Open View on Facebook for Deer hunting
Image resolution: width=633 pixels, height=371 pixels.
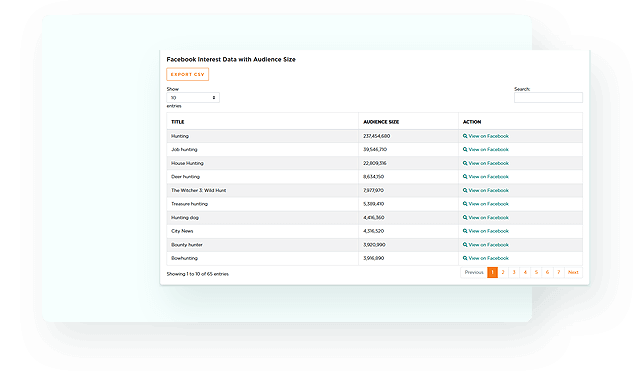click(x=486, y=176)
